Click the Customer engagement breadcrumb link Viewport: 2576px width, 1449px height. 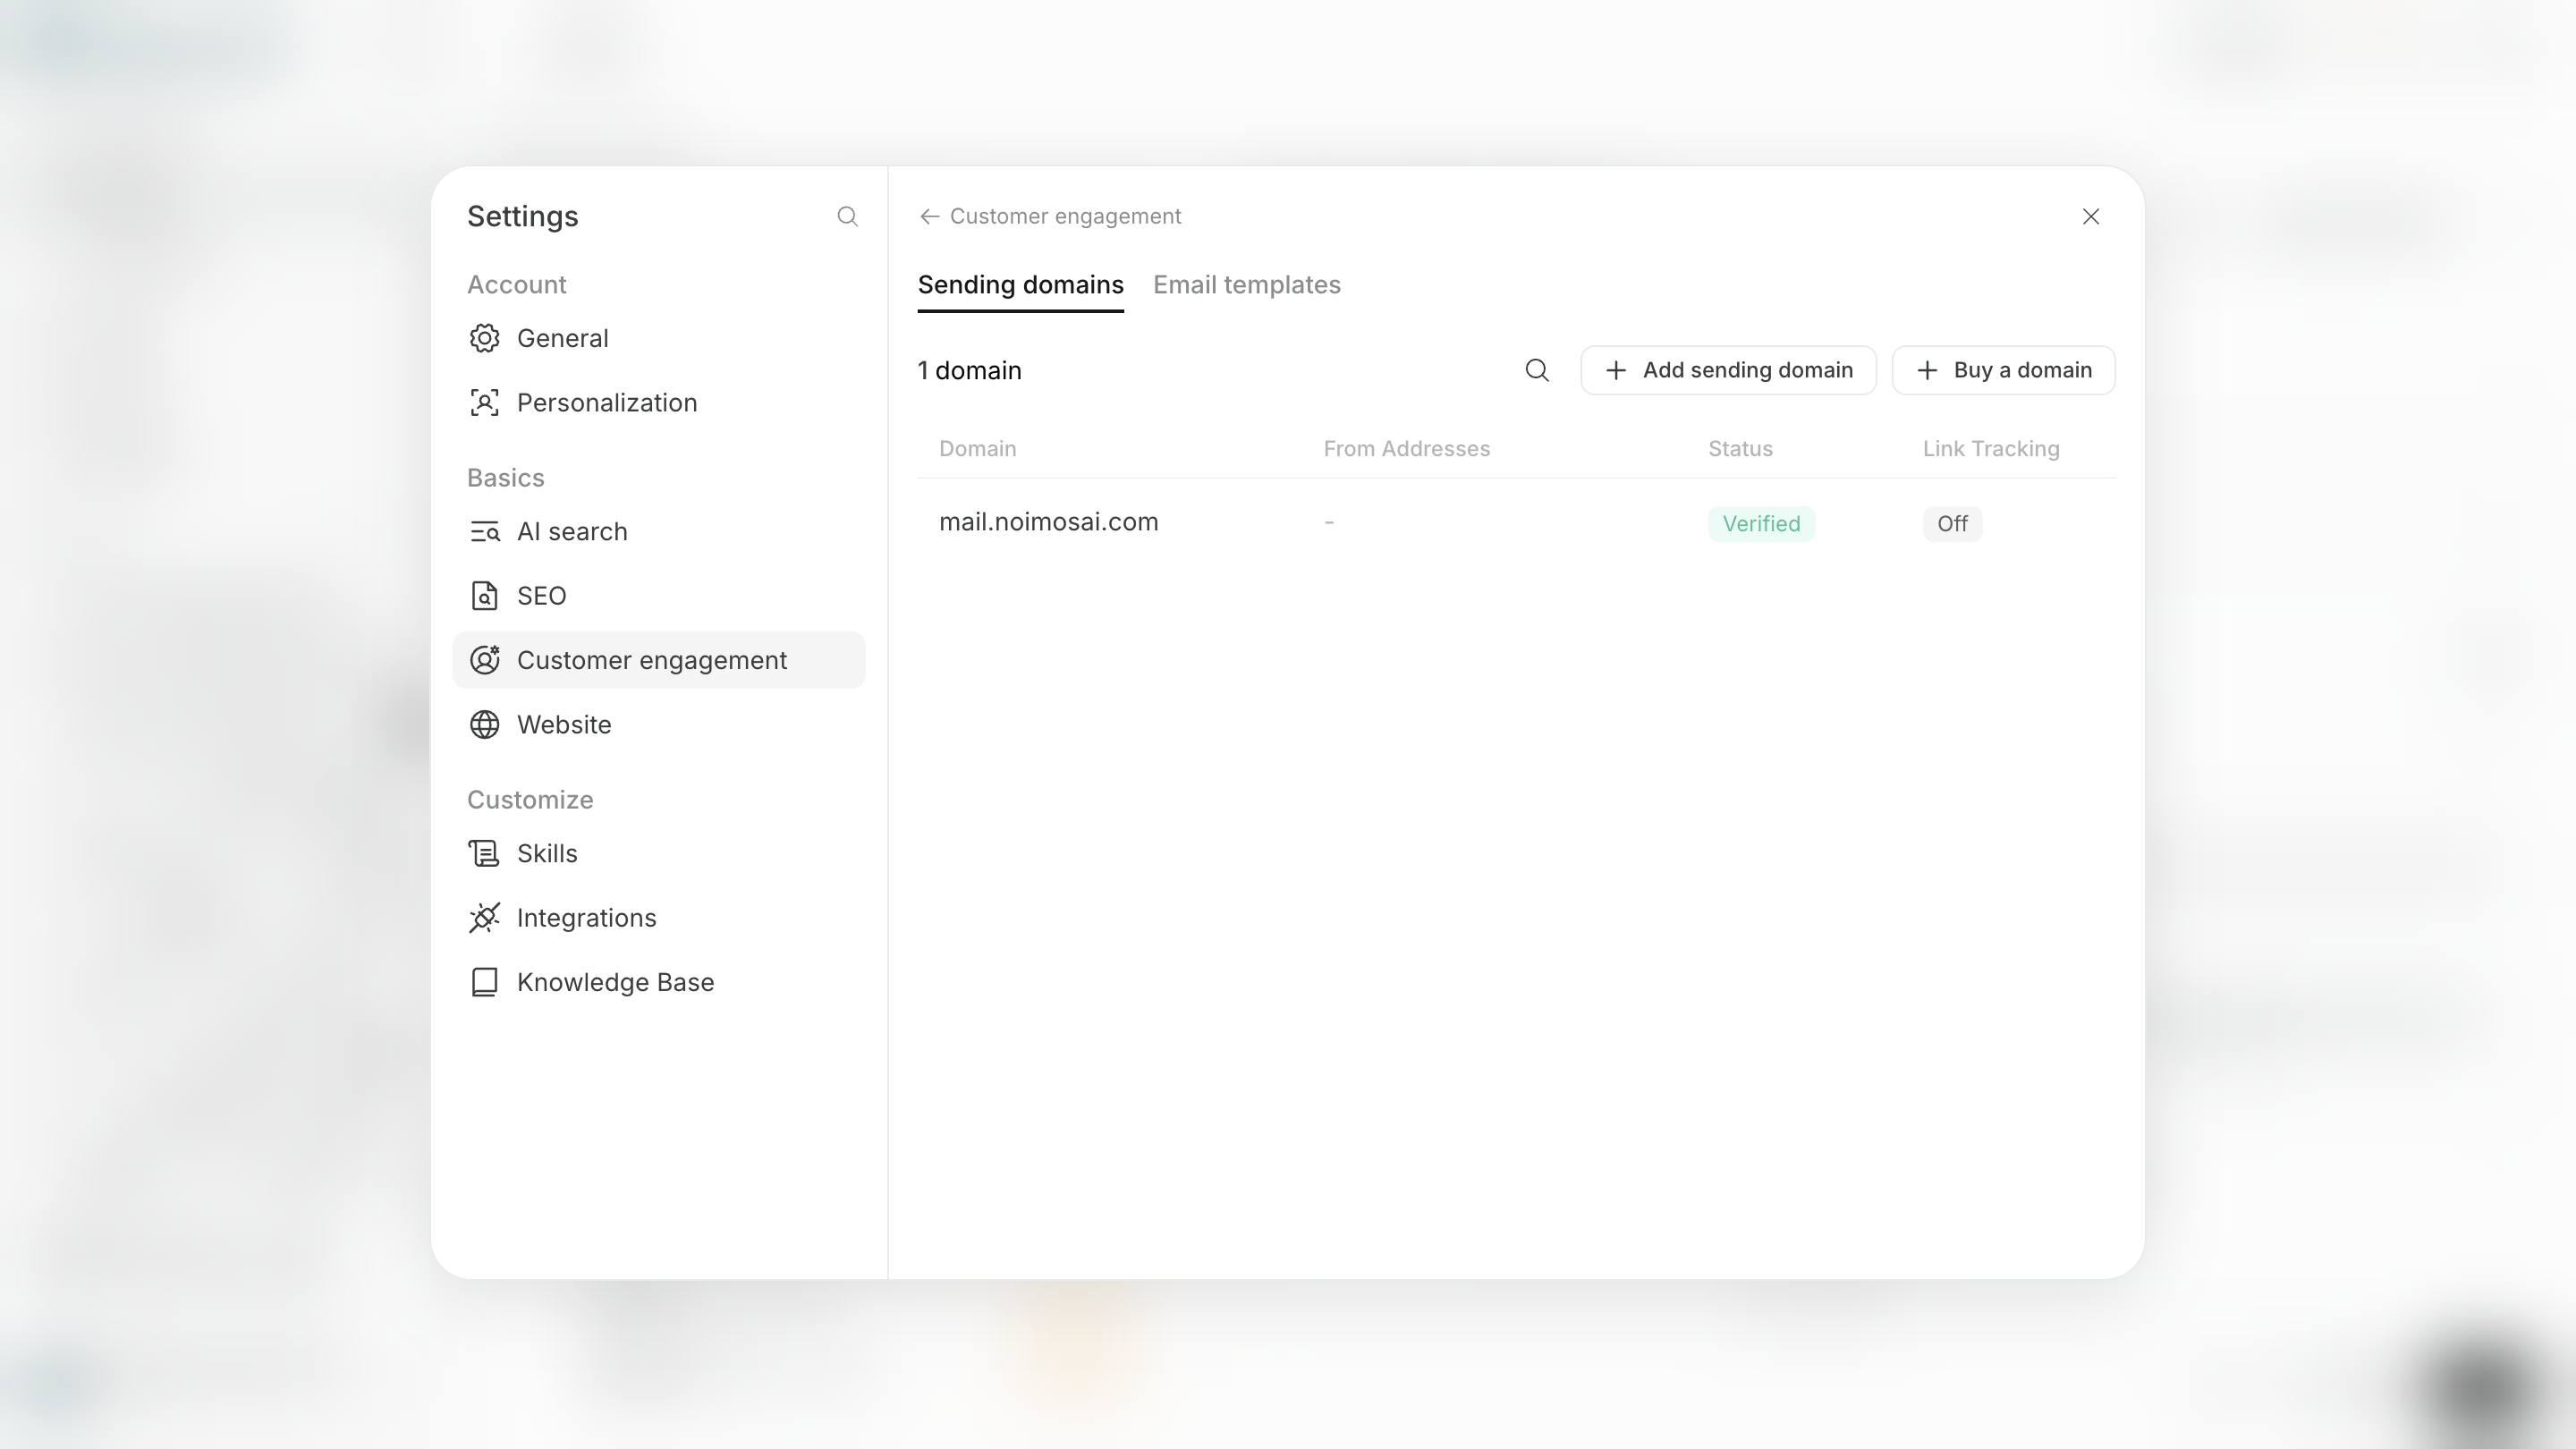(1065, 217)
